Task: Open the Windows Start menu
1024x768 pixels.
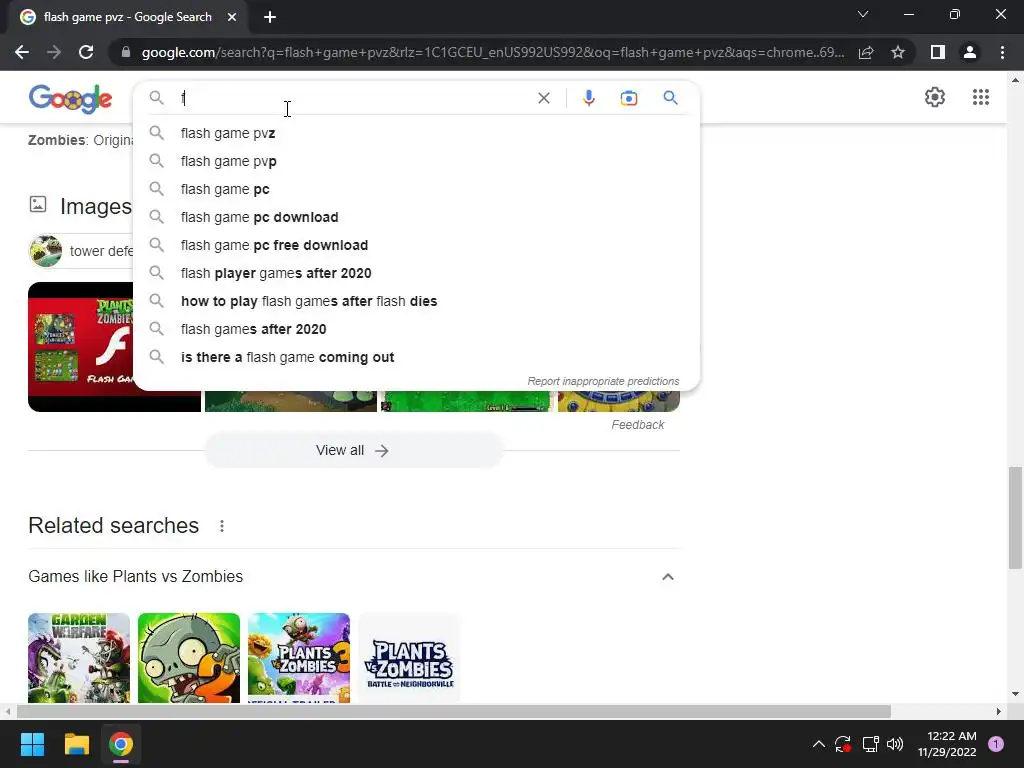Action: (x=32, y=744)
